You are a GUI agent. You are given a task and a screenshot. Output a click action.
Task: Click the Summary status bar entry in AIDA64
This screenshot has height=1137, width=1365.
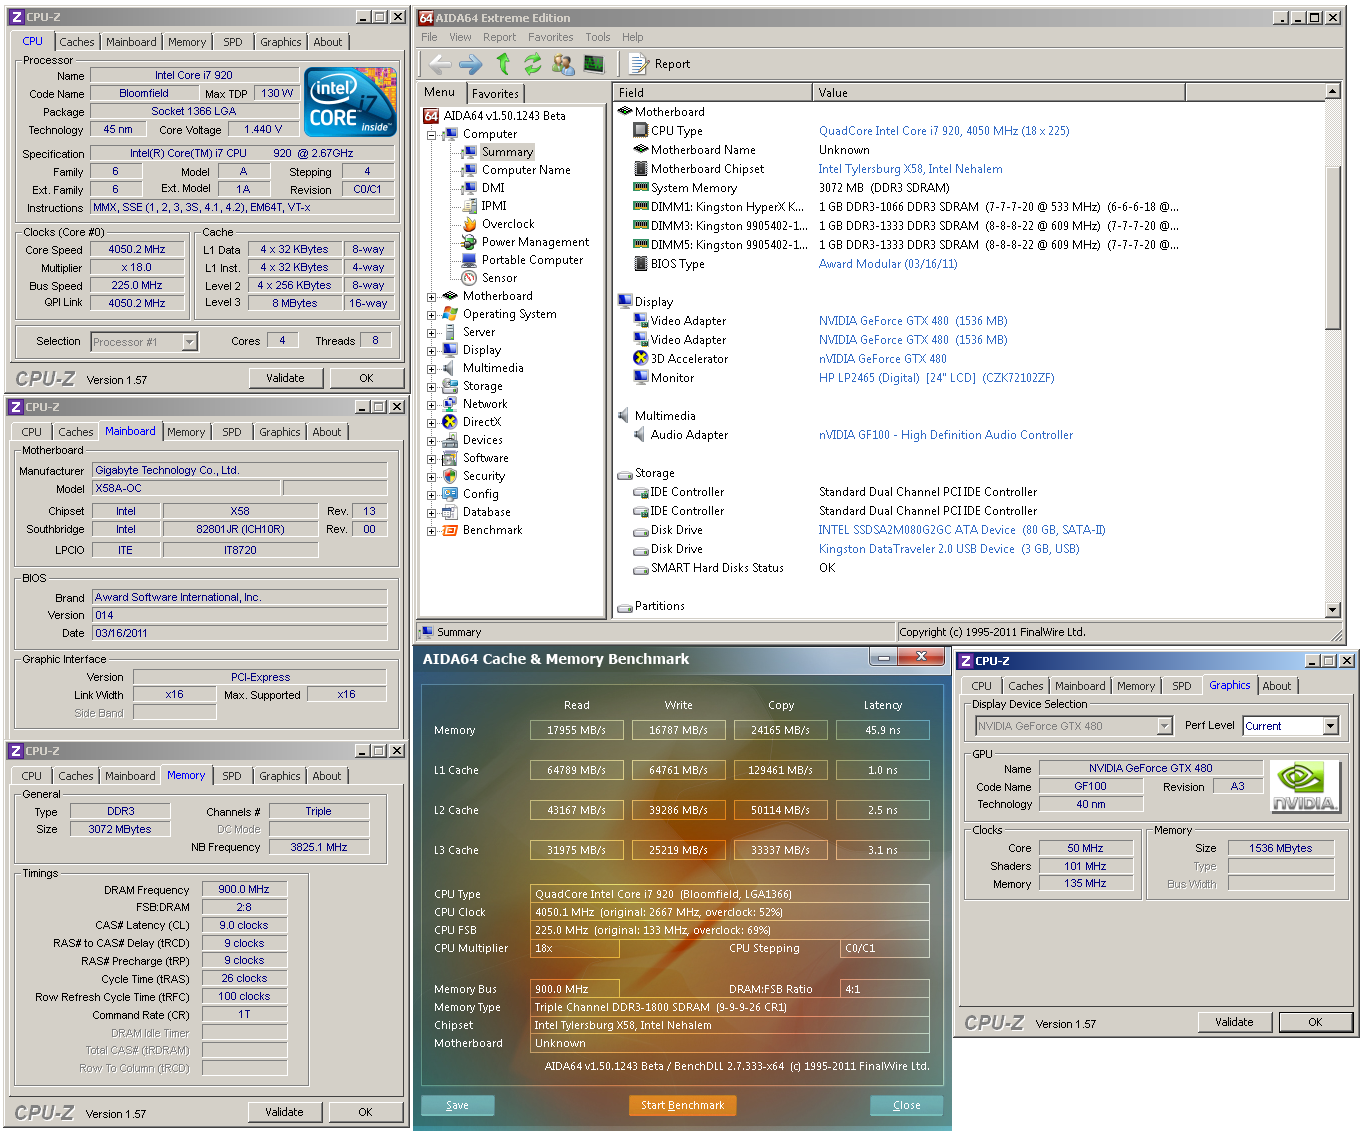point(656,632)
